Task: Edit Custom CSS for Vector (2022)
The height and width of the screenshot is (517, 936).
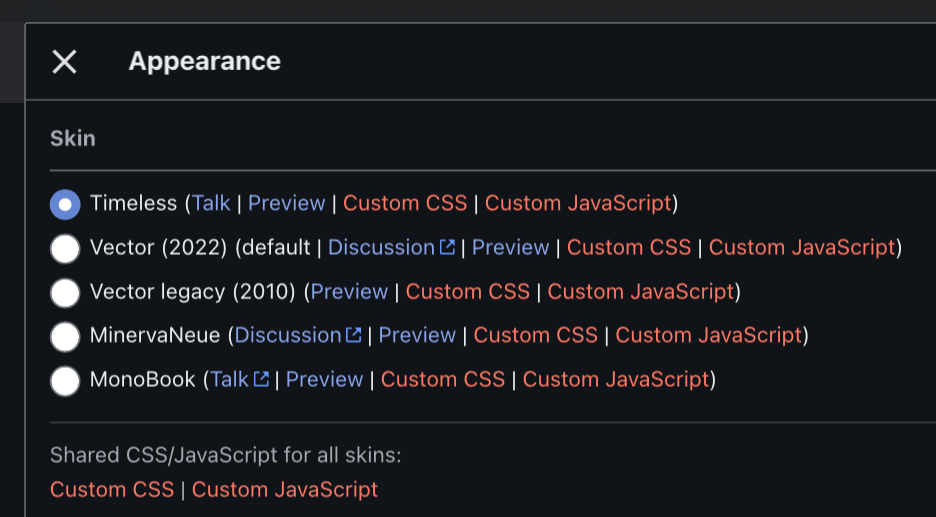Action: 629,247
